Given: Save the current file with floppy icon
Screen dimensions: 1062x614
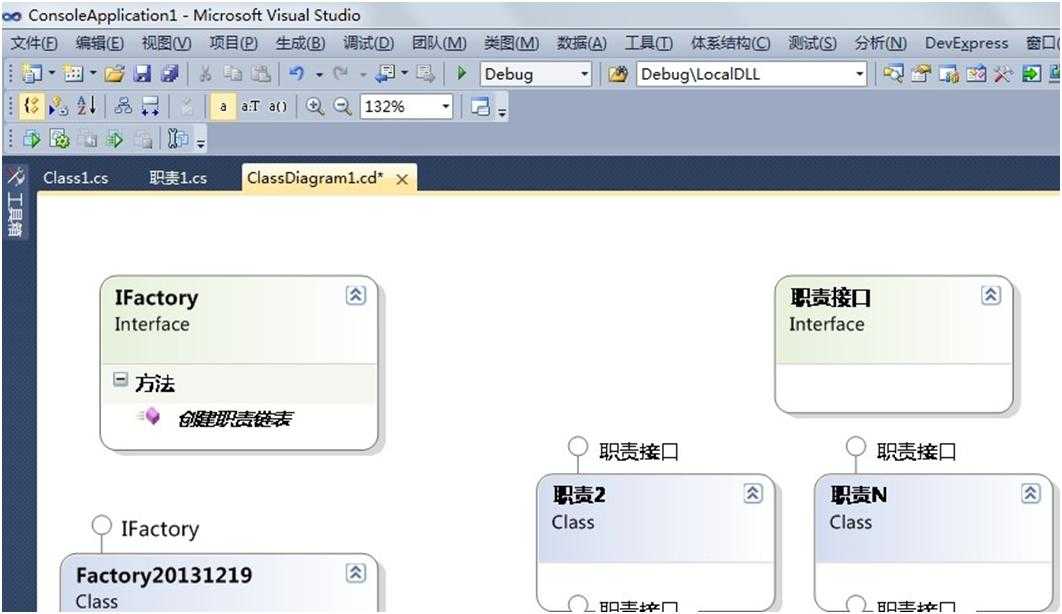Looking at the screenshot, I should point(142,73).
